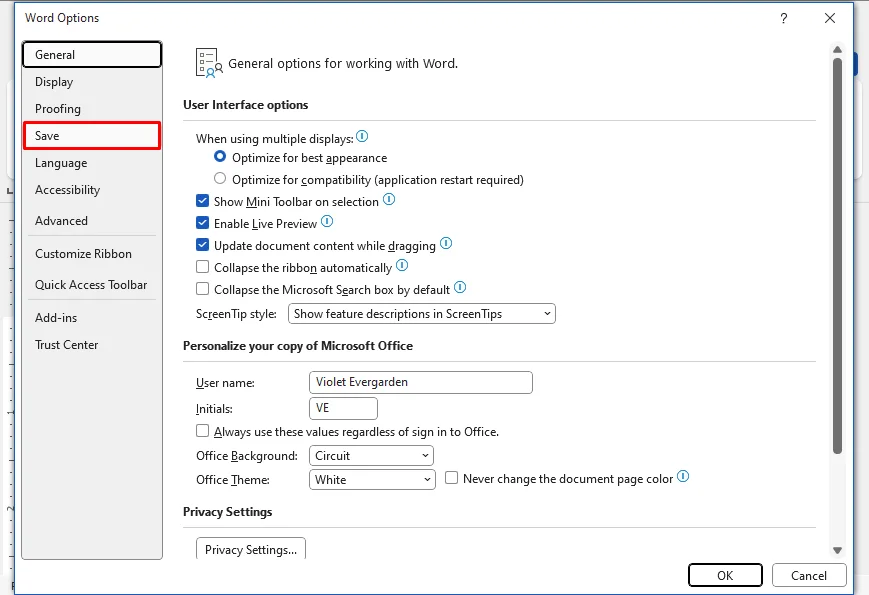This screenshot has height=595, width=869.
Task: Click the vertical scrollbar thumb
Action: 837,256
